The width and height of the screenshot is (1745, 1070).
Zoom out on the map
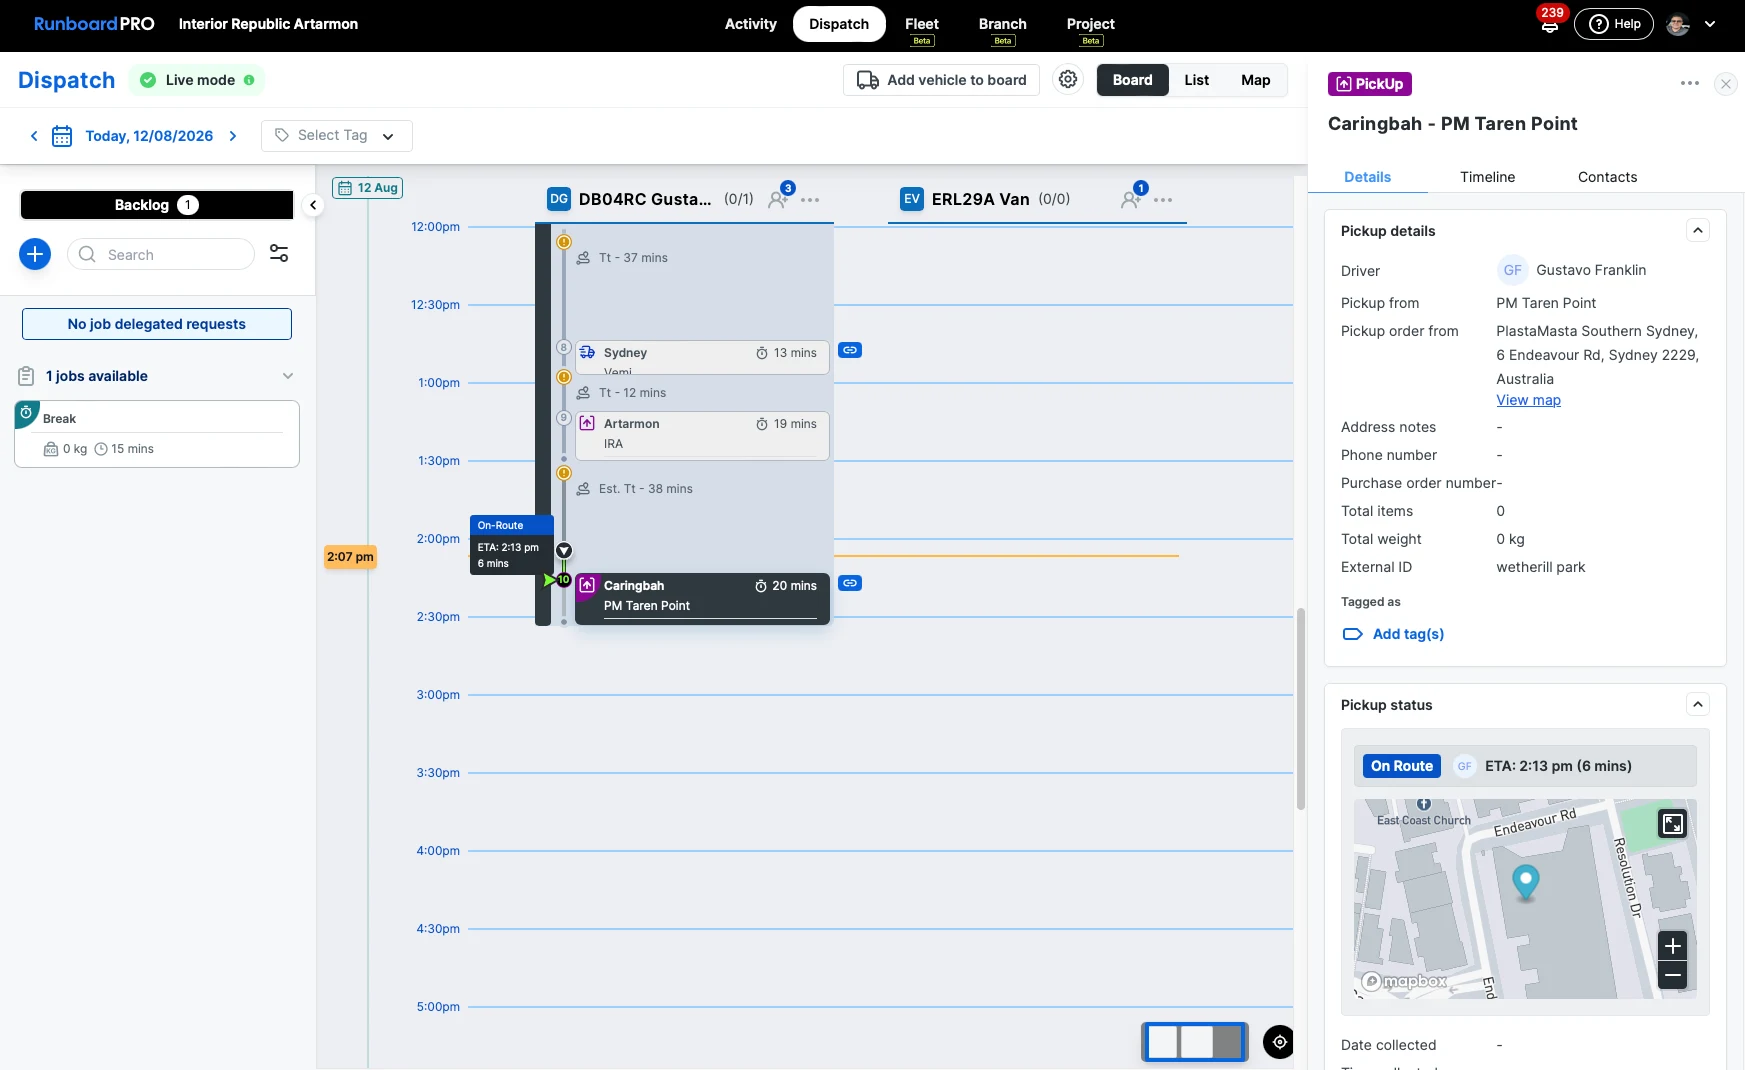click(x=1673, y=975)
